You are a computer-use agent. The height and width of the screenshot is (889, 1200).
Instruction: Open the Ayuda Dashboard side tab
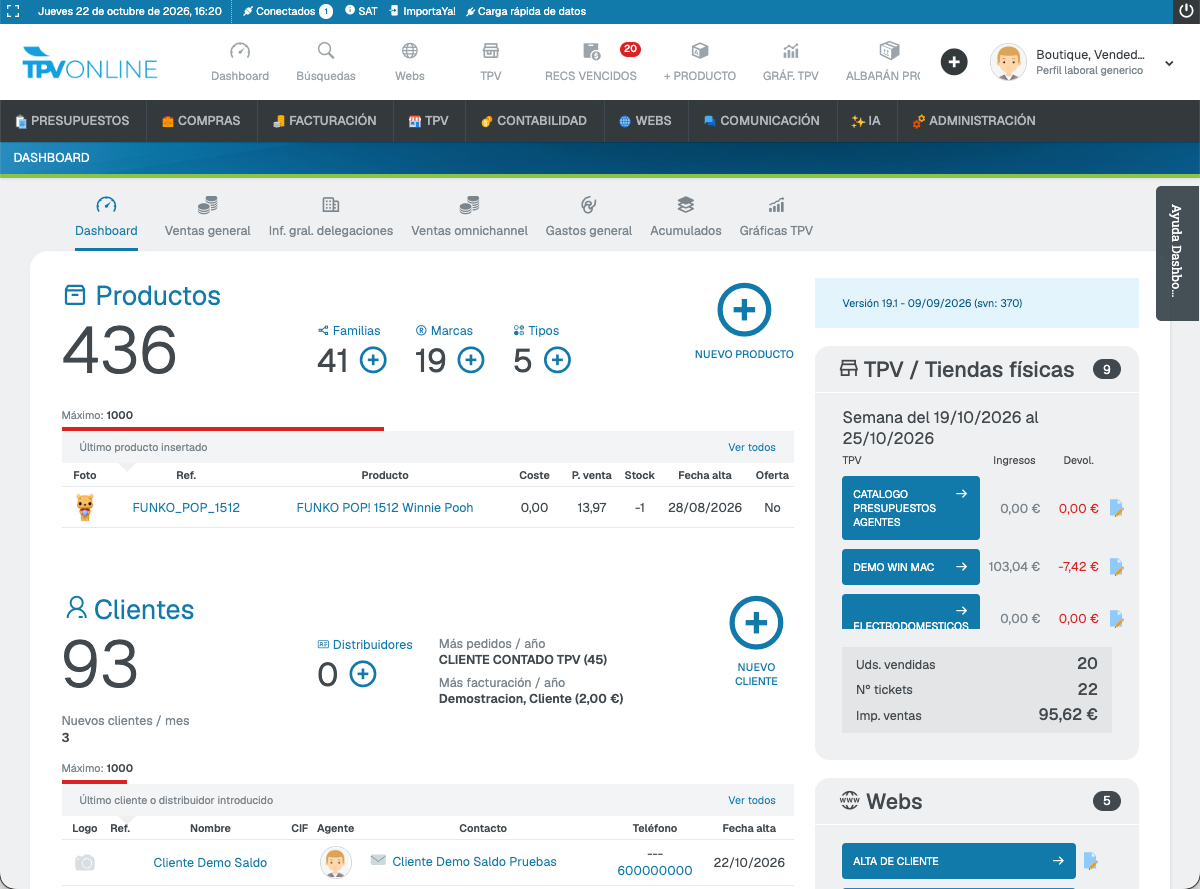point(1176,253)
